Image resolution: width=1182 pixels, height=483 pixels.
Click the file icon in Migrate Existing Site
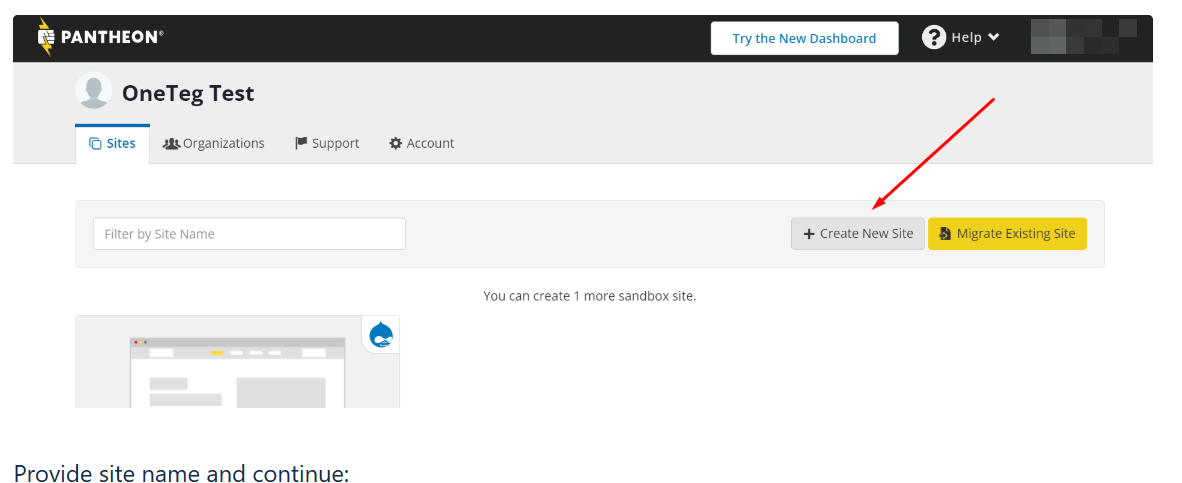pyautogui.click(x=945, y=234)
